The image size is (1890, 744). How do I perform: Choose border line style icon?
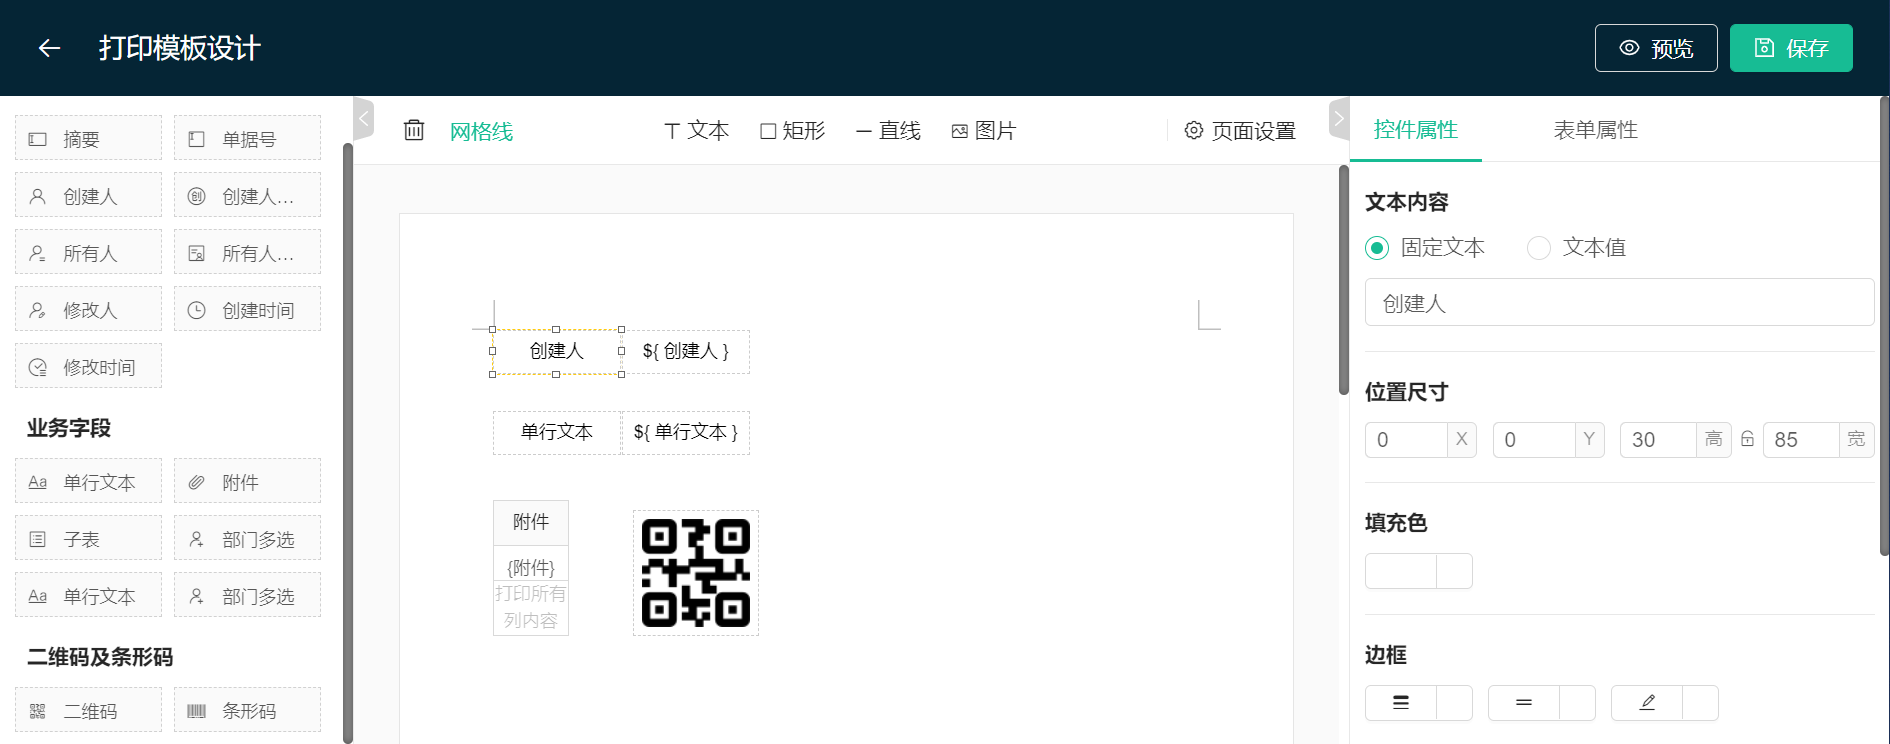click(x=1524, y=703)
